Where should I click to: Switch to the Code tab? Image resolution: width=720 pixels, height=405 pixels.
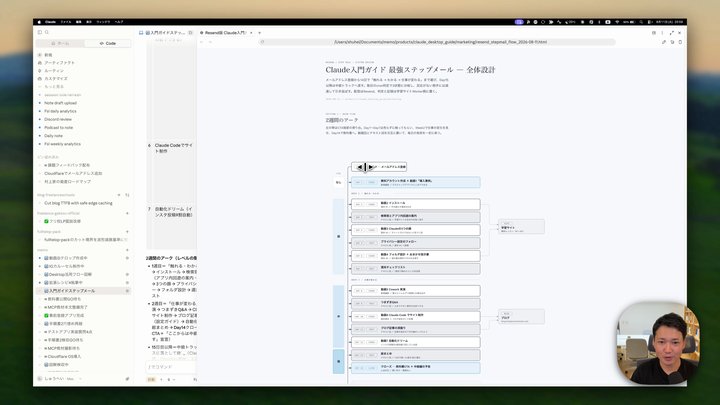click(x=108, y=43)
